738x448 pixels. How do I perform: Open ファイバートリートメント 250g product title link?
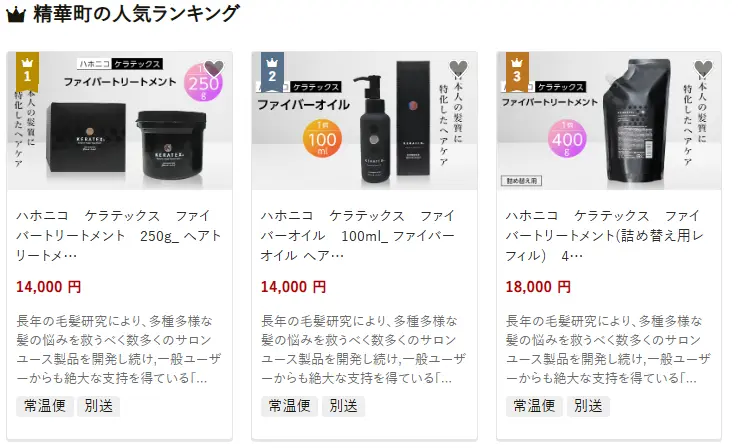coord(119,235)
